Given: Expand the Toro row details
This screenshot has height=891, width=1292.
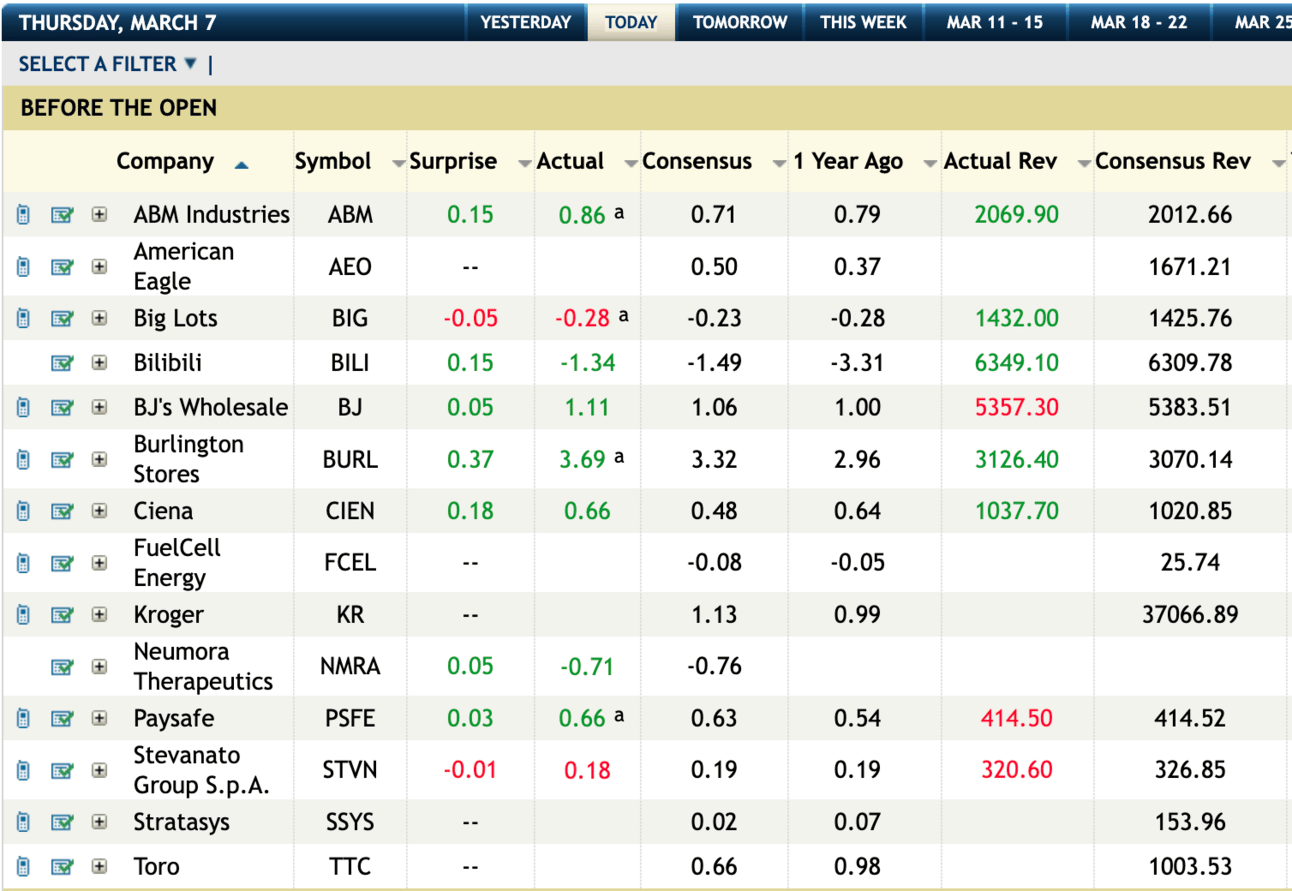Looking at the screenshot, I should pyautogui.click(x=99, y=866).
